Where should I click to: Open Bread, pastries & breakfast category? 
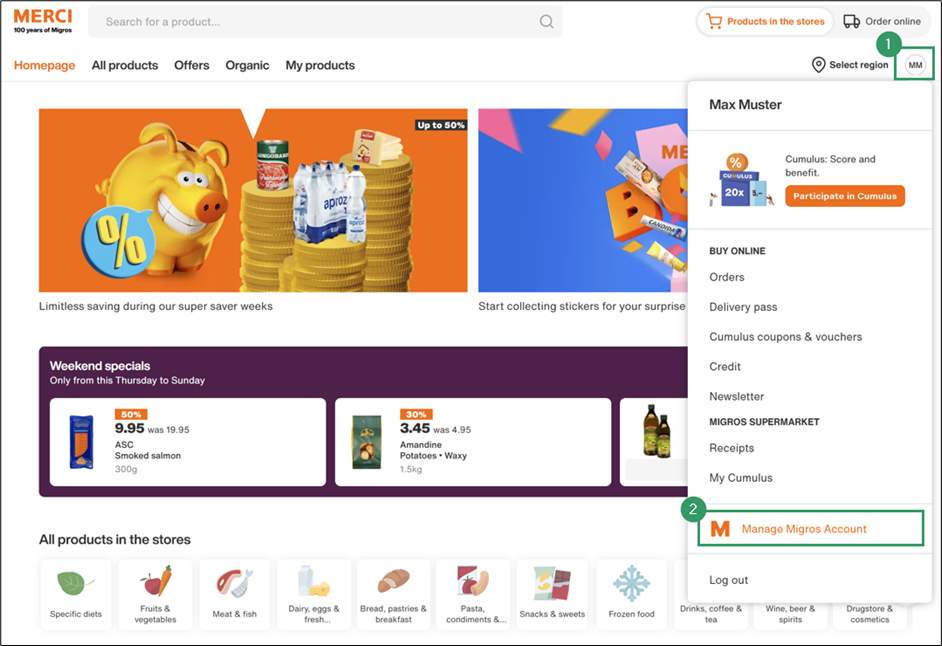[394, 594]
